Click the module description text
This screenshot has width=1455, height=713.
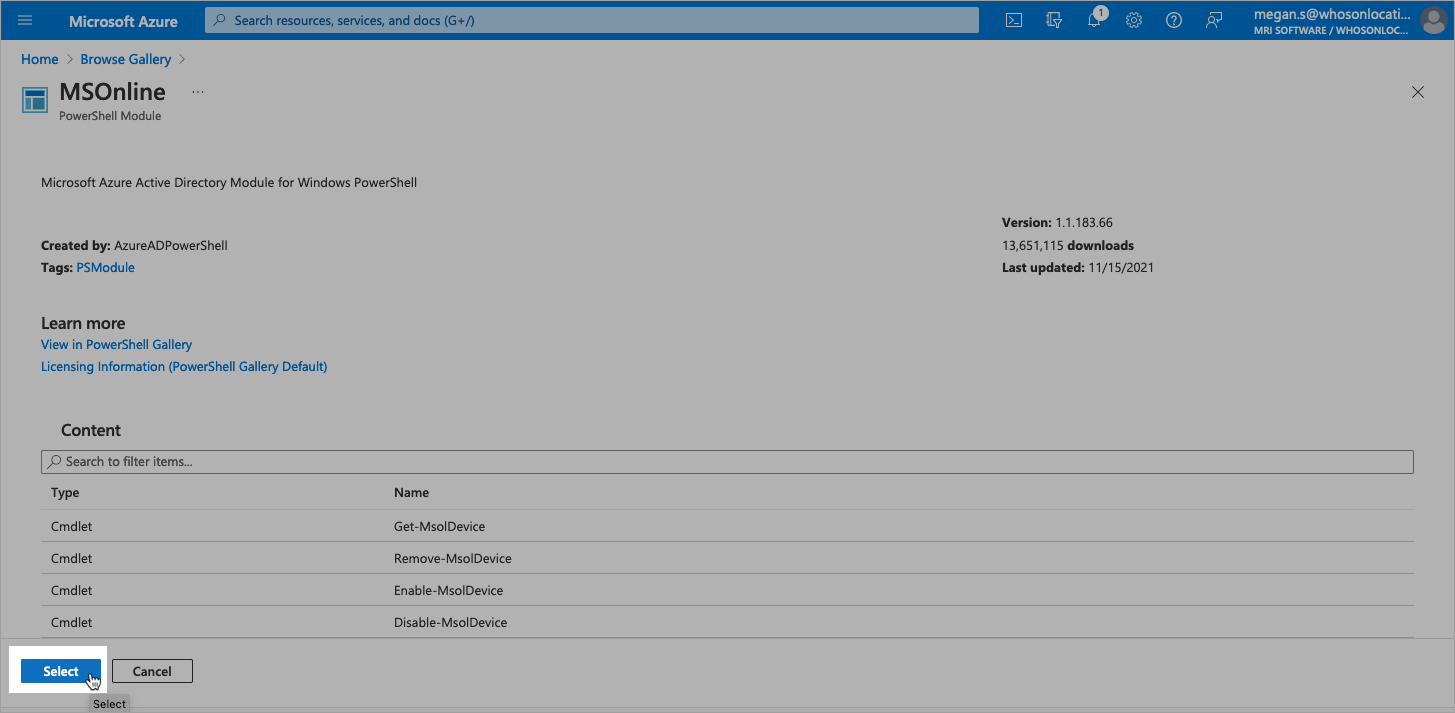coord(229,183)
